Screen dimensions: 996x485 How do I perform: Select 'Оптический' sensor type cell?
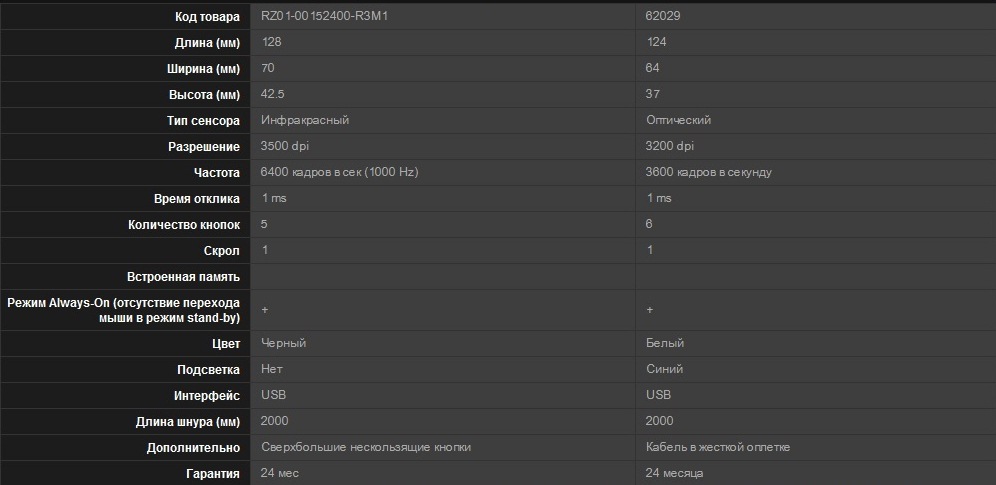tap(678, 120)
